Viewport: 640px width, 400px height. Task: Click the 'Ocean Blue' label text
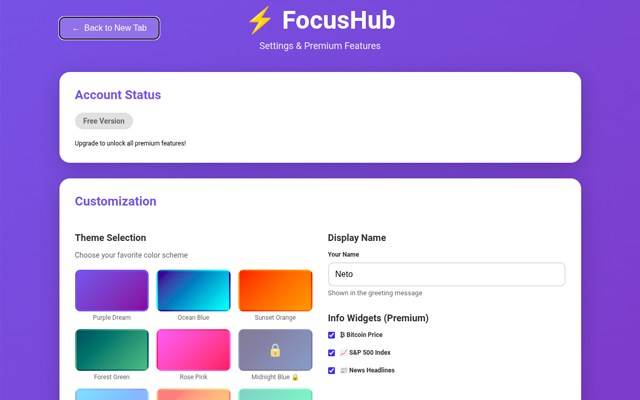[x=193, y=318]
